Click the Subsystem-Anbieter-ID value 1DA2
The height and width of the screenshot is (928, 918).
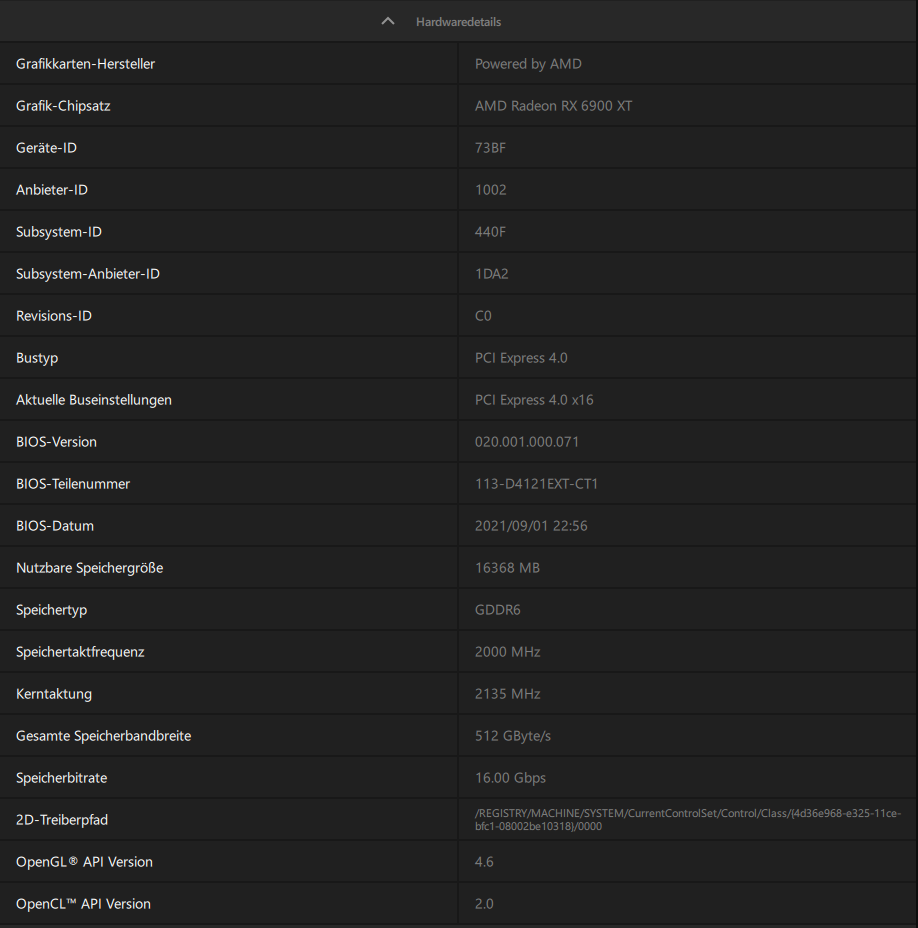point(491,274)
